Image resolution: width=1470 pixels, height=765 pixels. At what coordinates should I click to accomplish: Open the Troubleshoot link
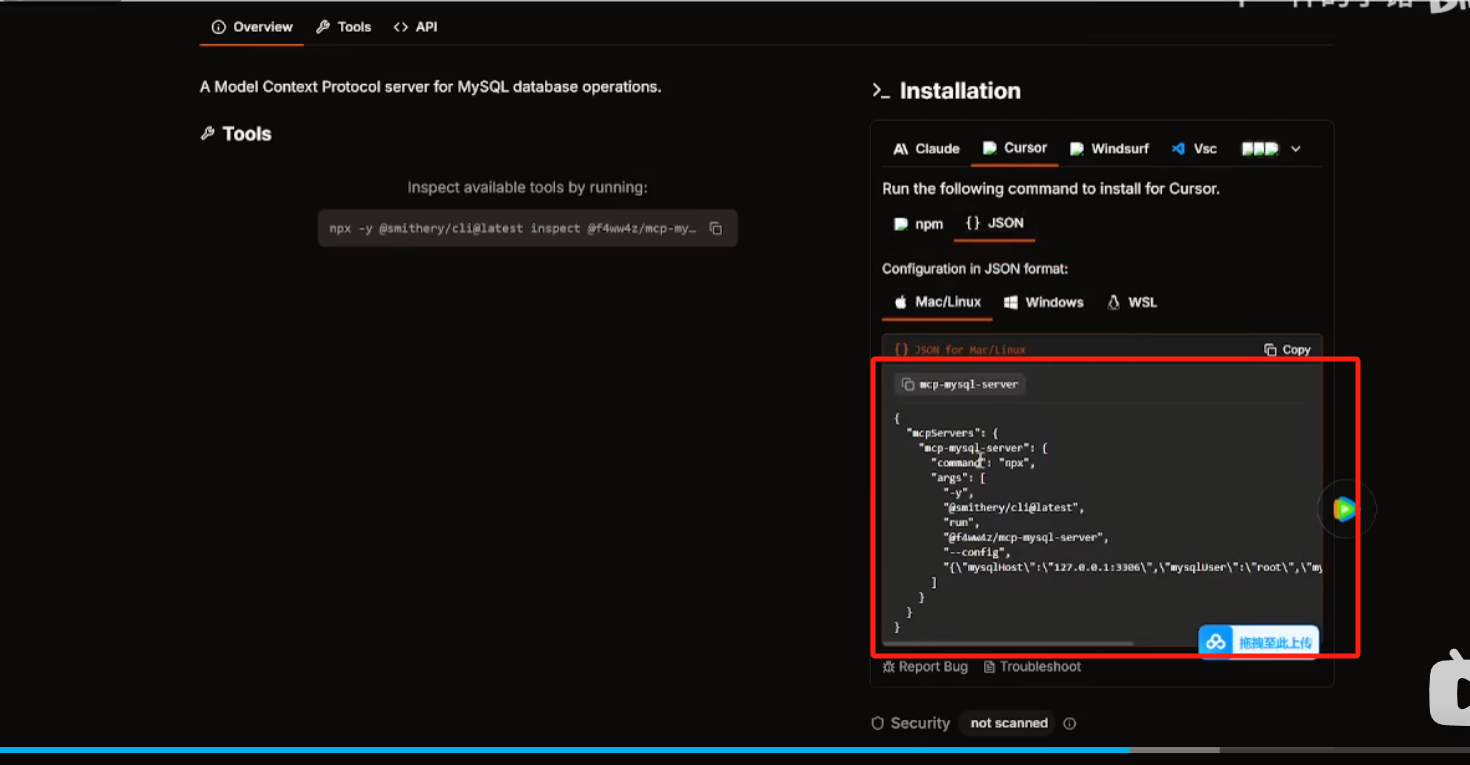[x=1033, y=667]
